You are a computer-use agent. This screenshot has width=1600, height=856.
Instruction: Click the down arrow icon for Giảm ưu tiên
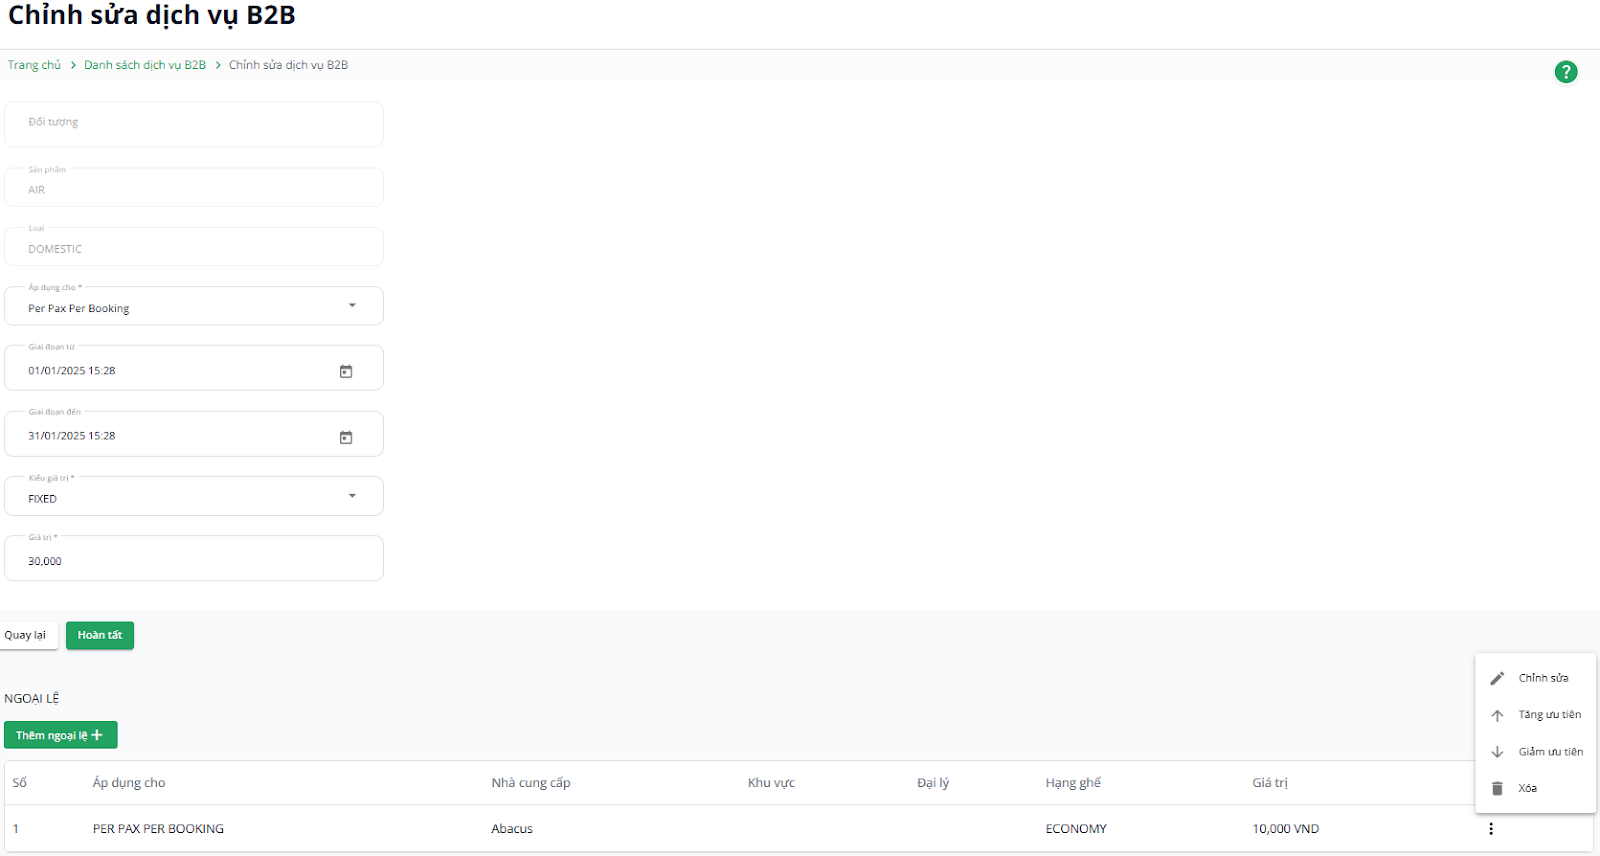point(1497,752)
